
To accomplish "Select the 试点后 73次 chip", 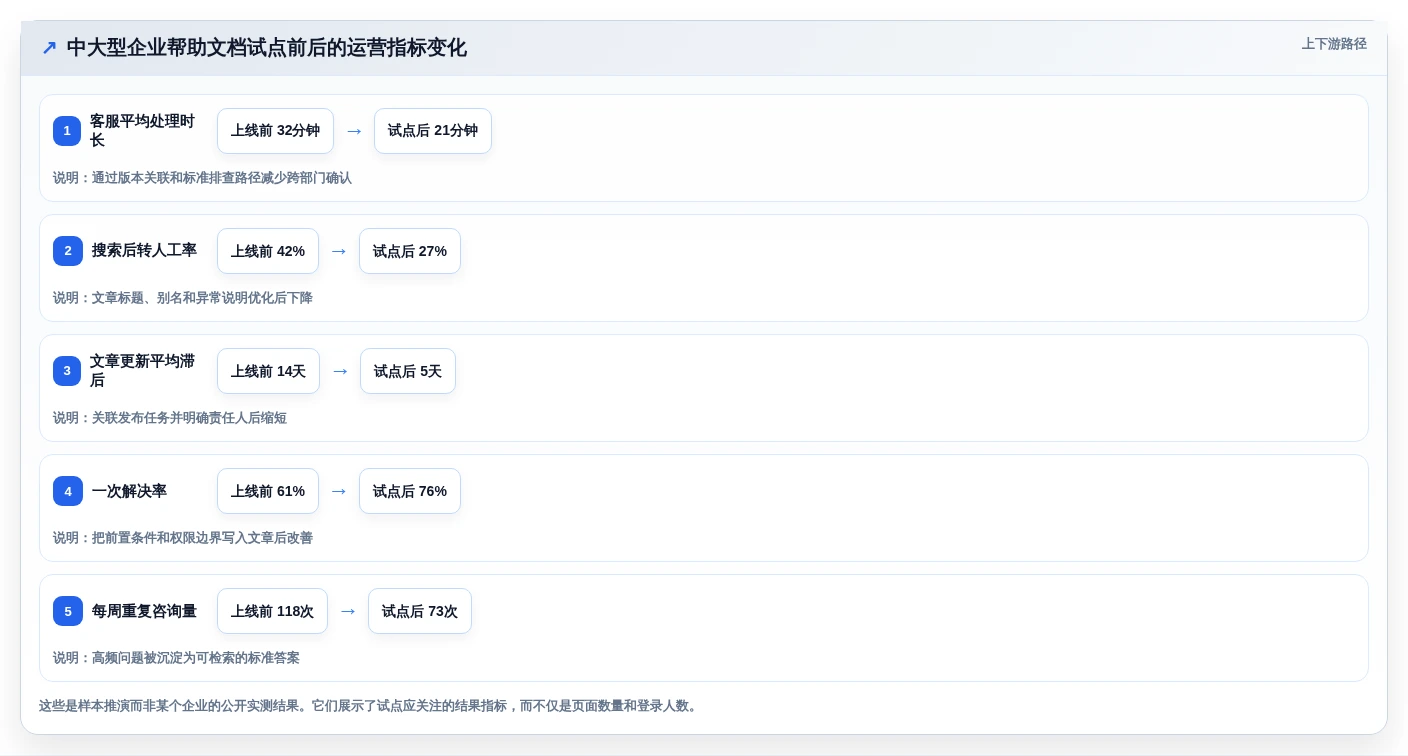I will click(420, 611).
